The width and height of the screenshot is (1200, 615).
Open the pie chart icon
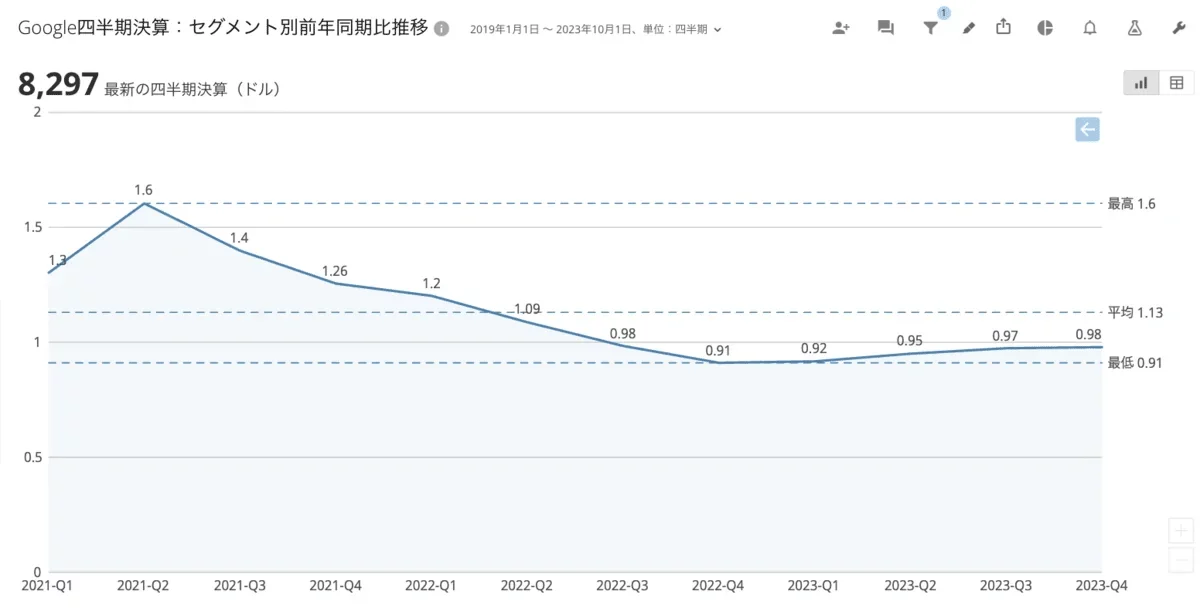[x=1045, y=28]
